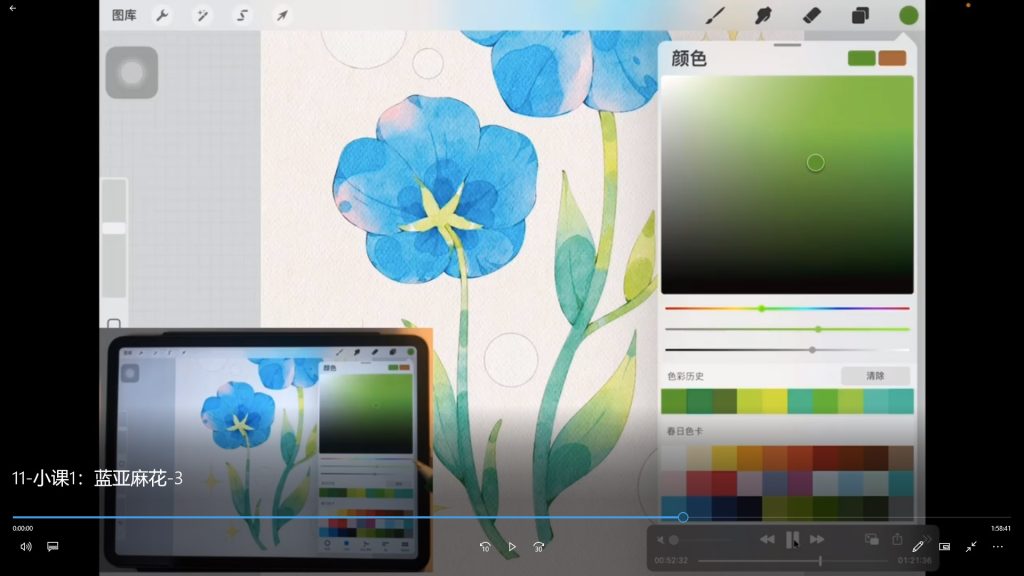
Task: Click the video progress bar handle
Action: tap(683, 517)
